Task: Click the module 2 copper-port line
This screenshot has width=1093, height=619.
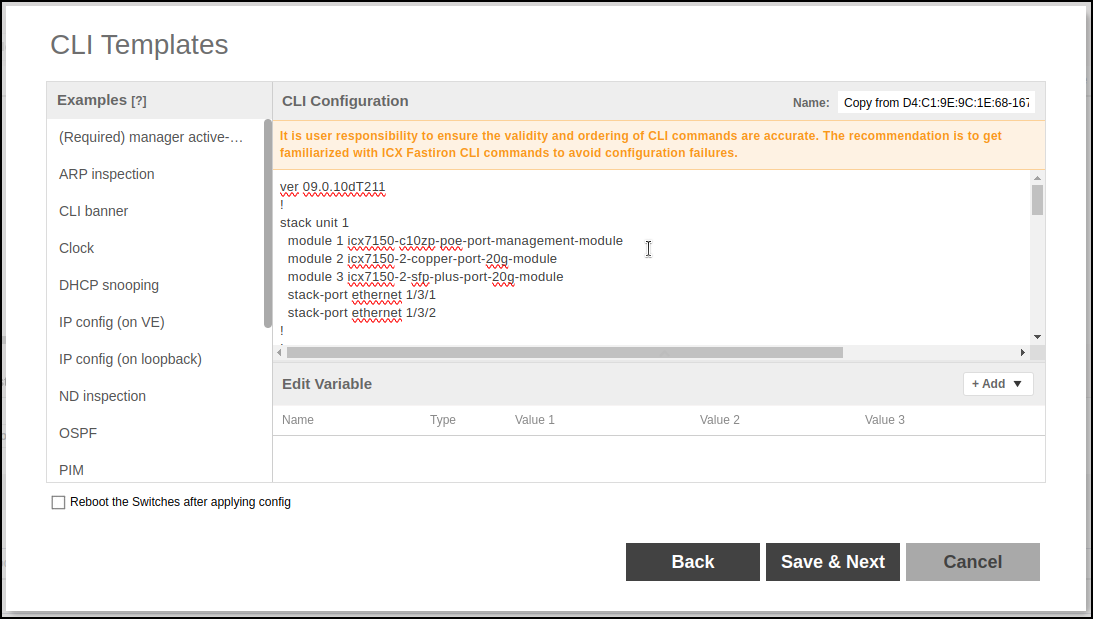Action: pyautogui.click(x=422, y=259)
